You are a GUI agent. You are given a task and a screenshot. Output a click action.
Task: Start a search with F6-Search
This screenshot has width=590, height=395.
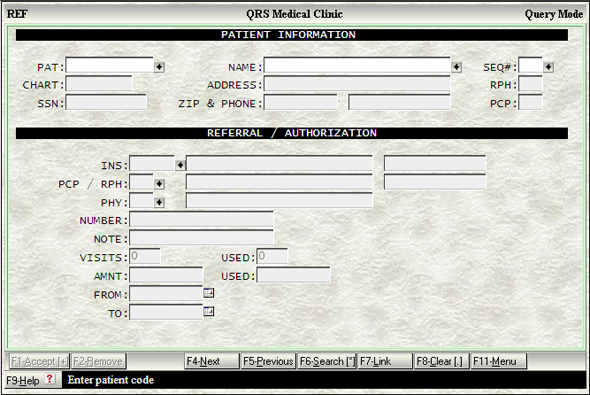[327, 361]
